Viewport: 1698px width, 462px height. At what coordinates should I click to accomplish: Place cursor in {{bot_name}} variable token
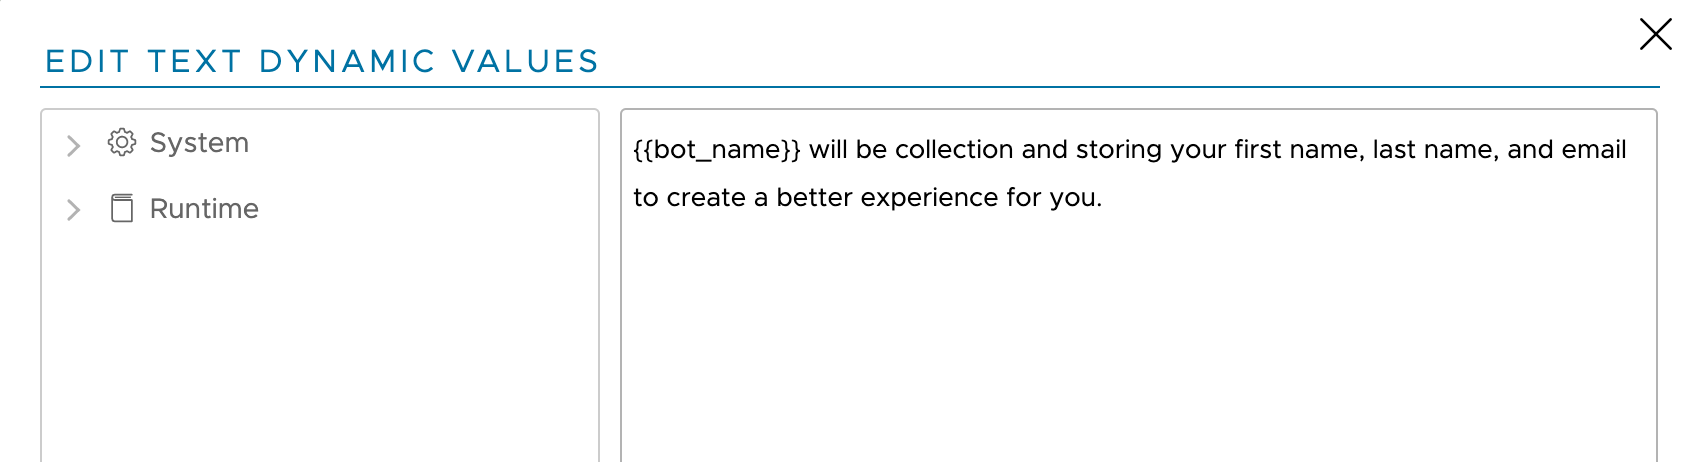(x=716, y=150)
